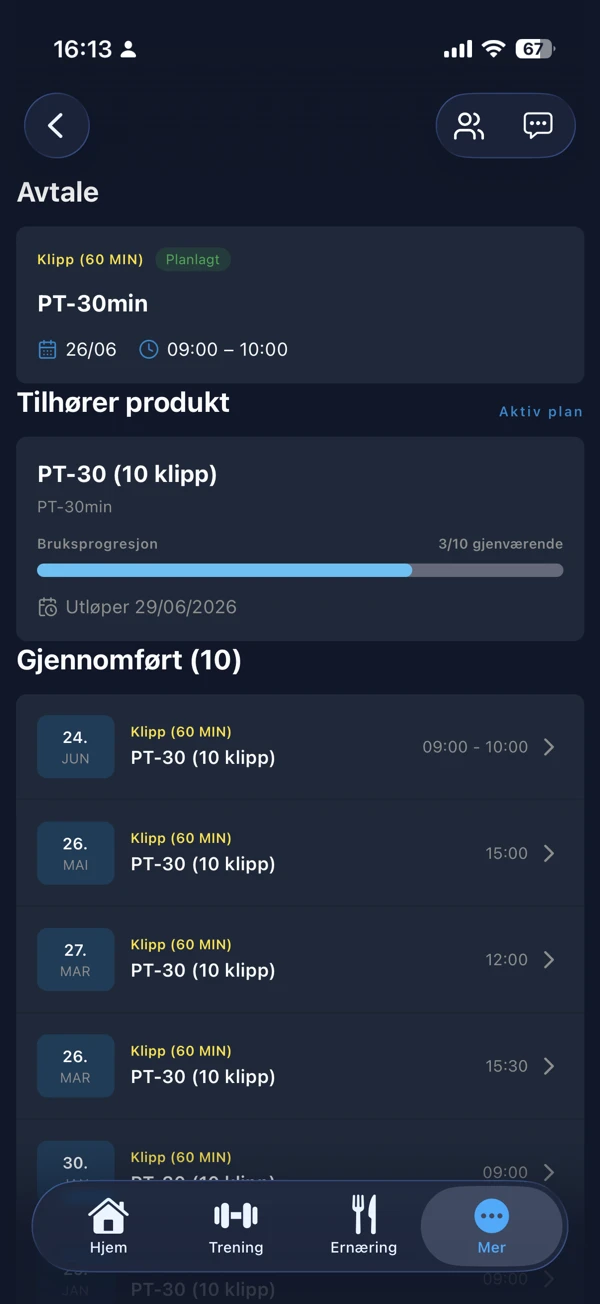
Task: Open the Aktiv plan link
Action: (541, 412)
